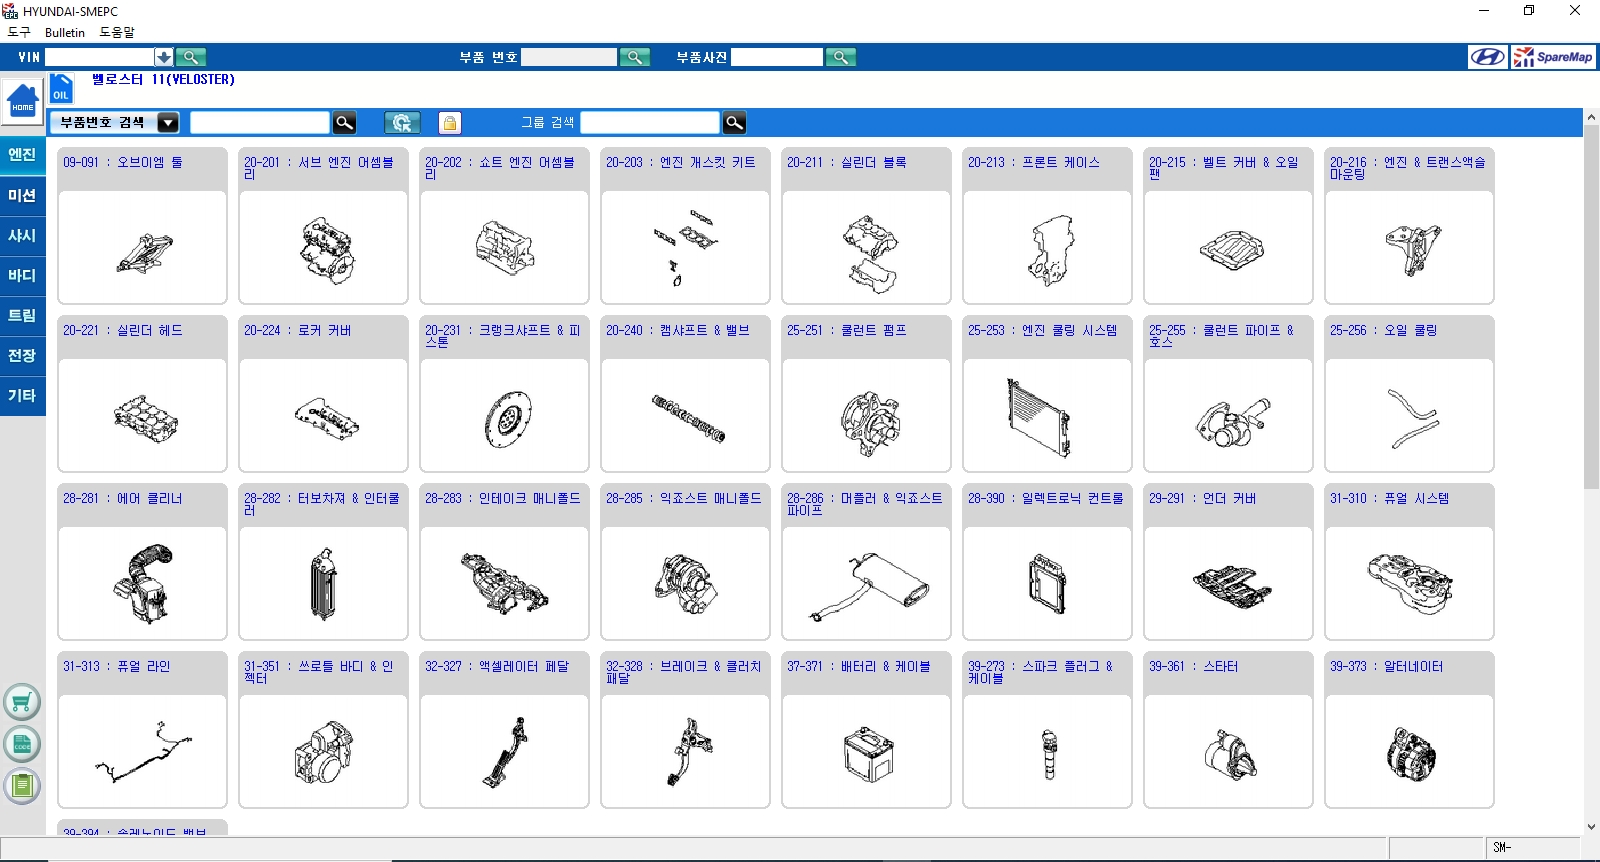
Task: Focus the 그룹 검색 input field
Action: pyautogui.click(x=650, y=123)
